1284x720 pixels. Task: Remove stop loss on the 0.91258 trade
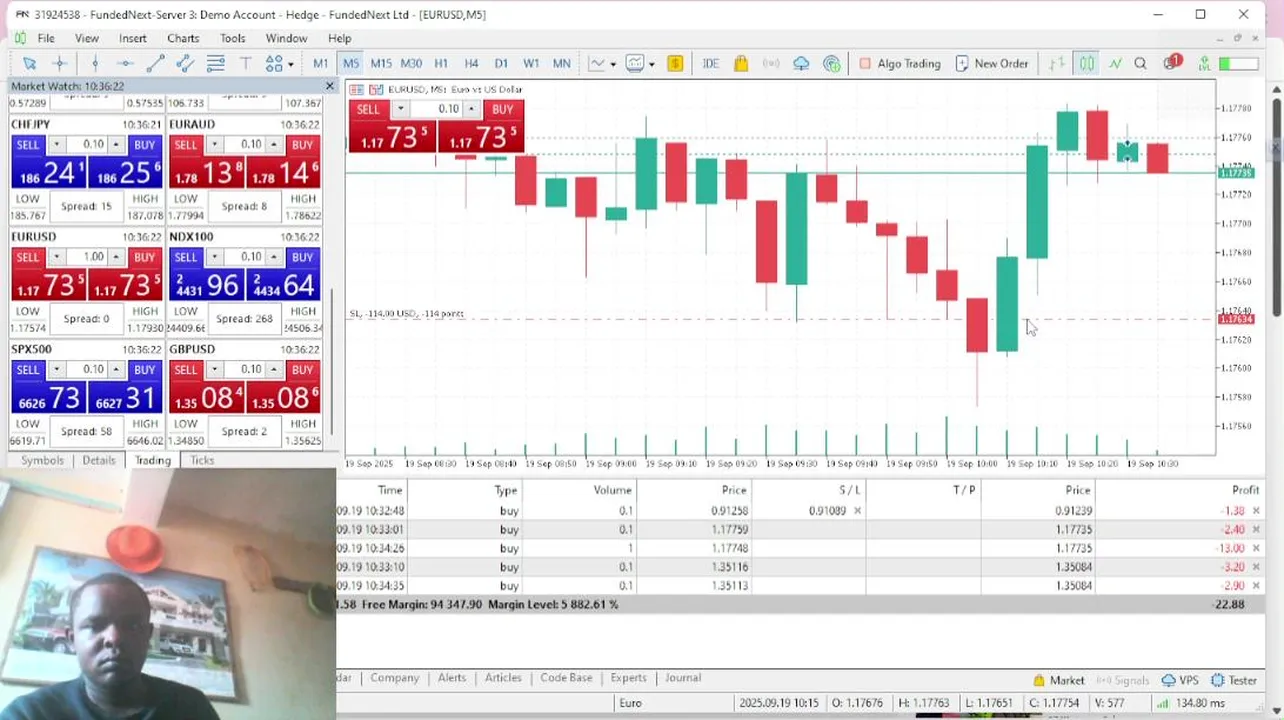(857, 510)
